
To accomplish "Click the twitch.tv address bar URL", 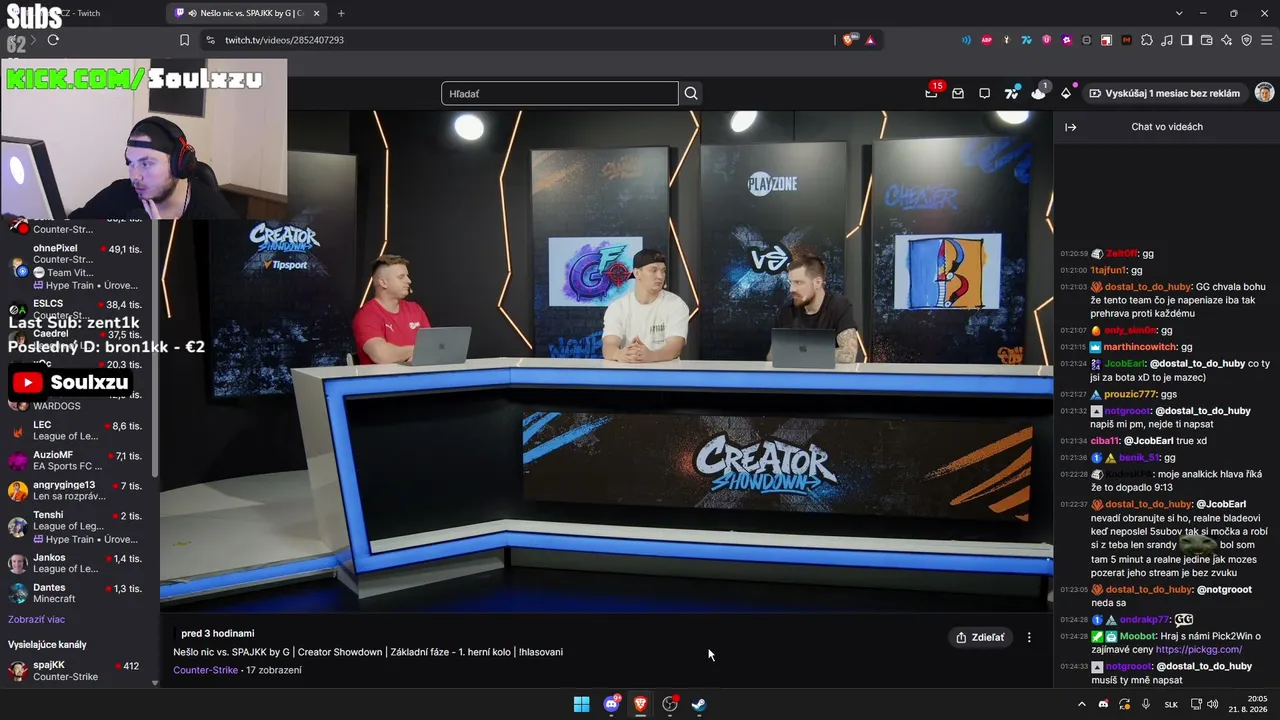I will (284, 40).
